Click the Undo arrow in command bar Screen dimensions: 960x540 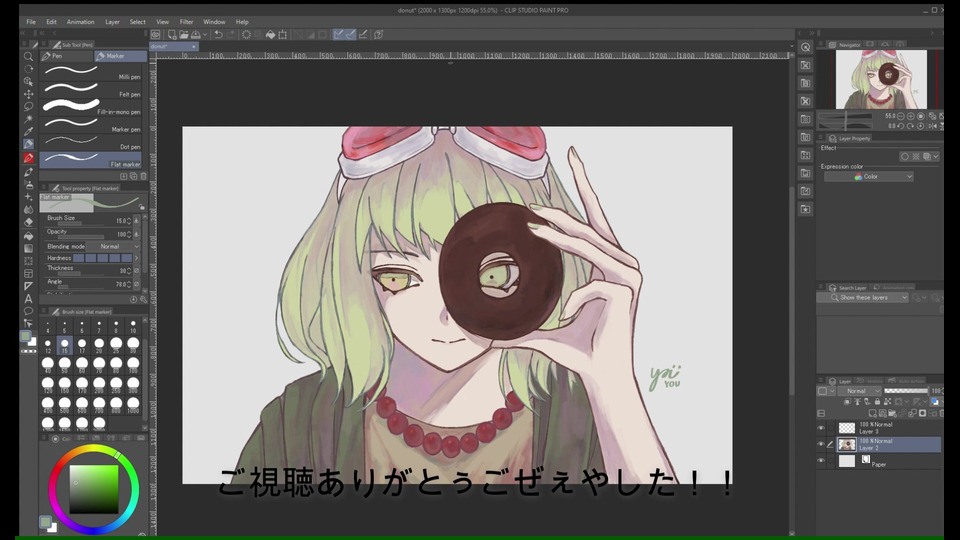(219, 35)
